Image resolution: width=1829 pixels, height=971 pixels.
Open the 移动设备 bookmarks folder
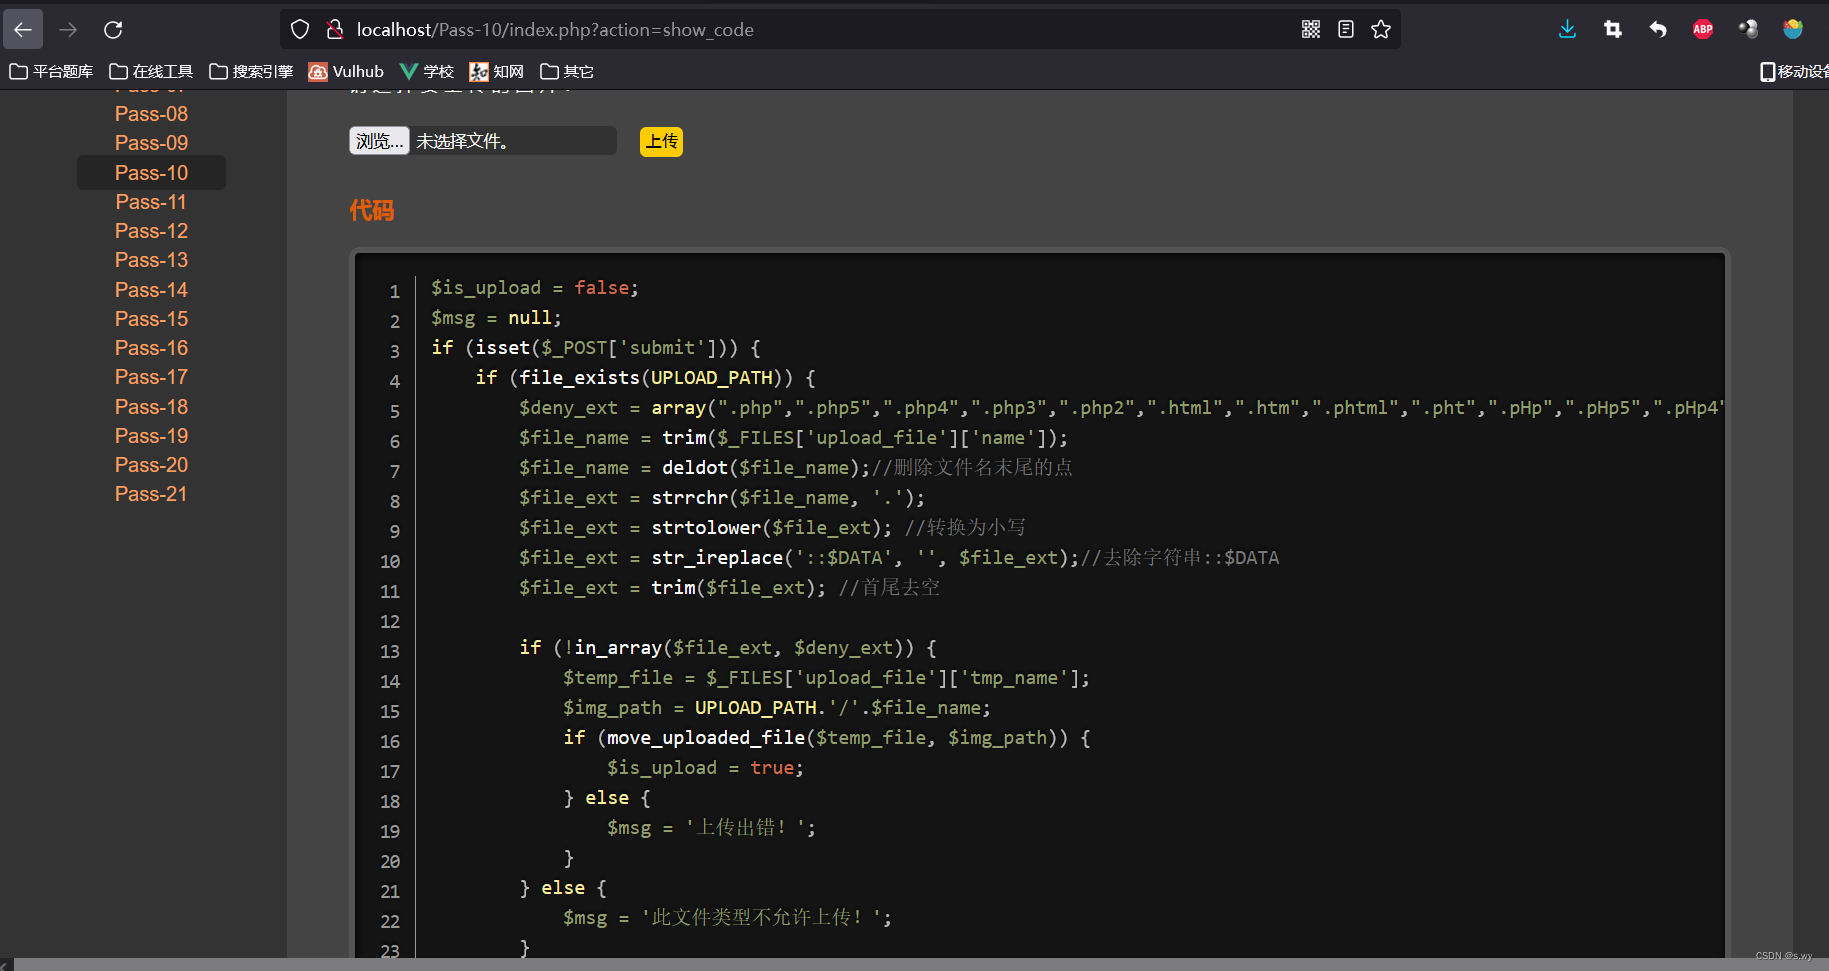pos(1794,71)
